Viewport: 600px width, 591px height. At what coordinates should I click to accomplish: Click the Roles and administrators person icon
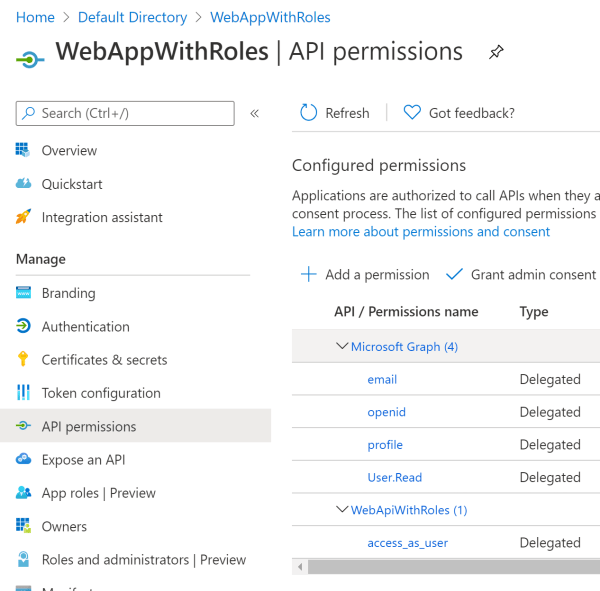click(23, 559)
